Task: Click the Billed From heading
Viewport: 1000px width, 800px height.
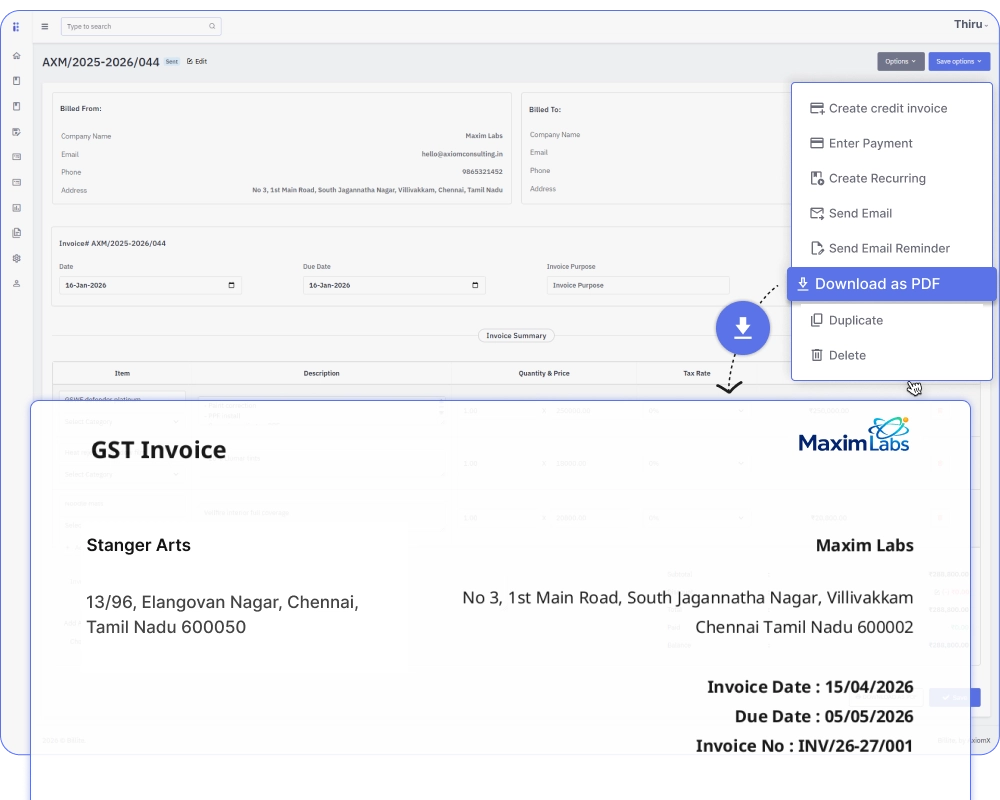Action: [81, 108]
